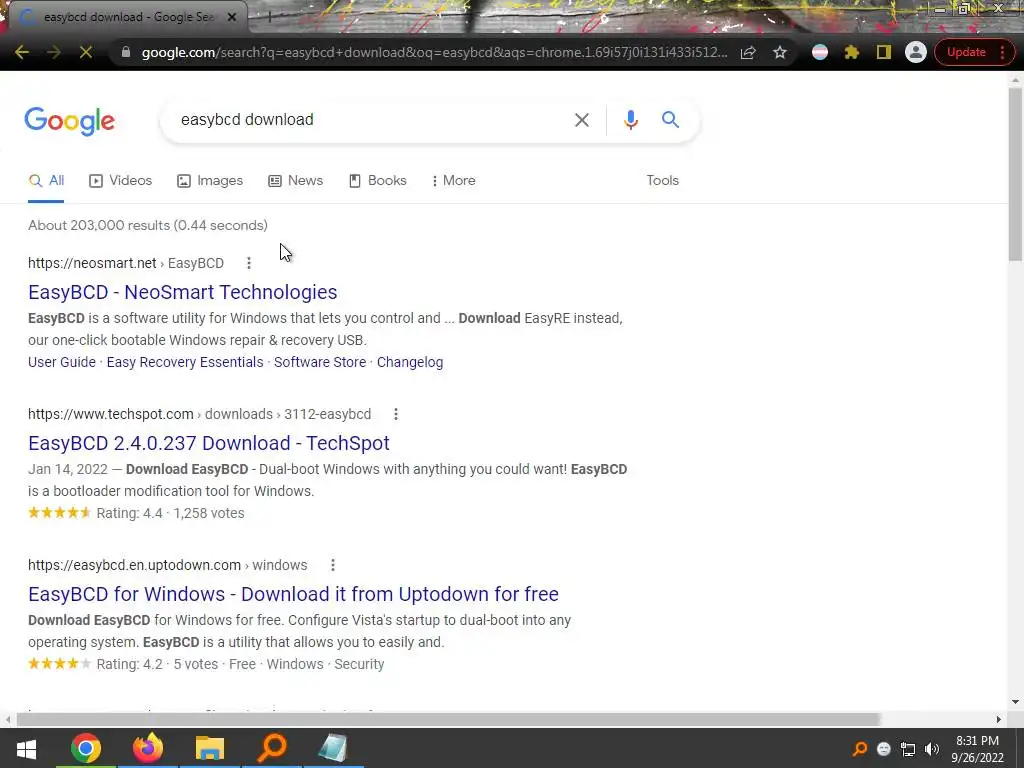Open the Windows Start menu

(26, 748)
